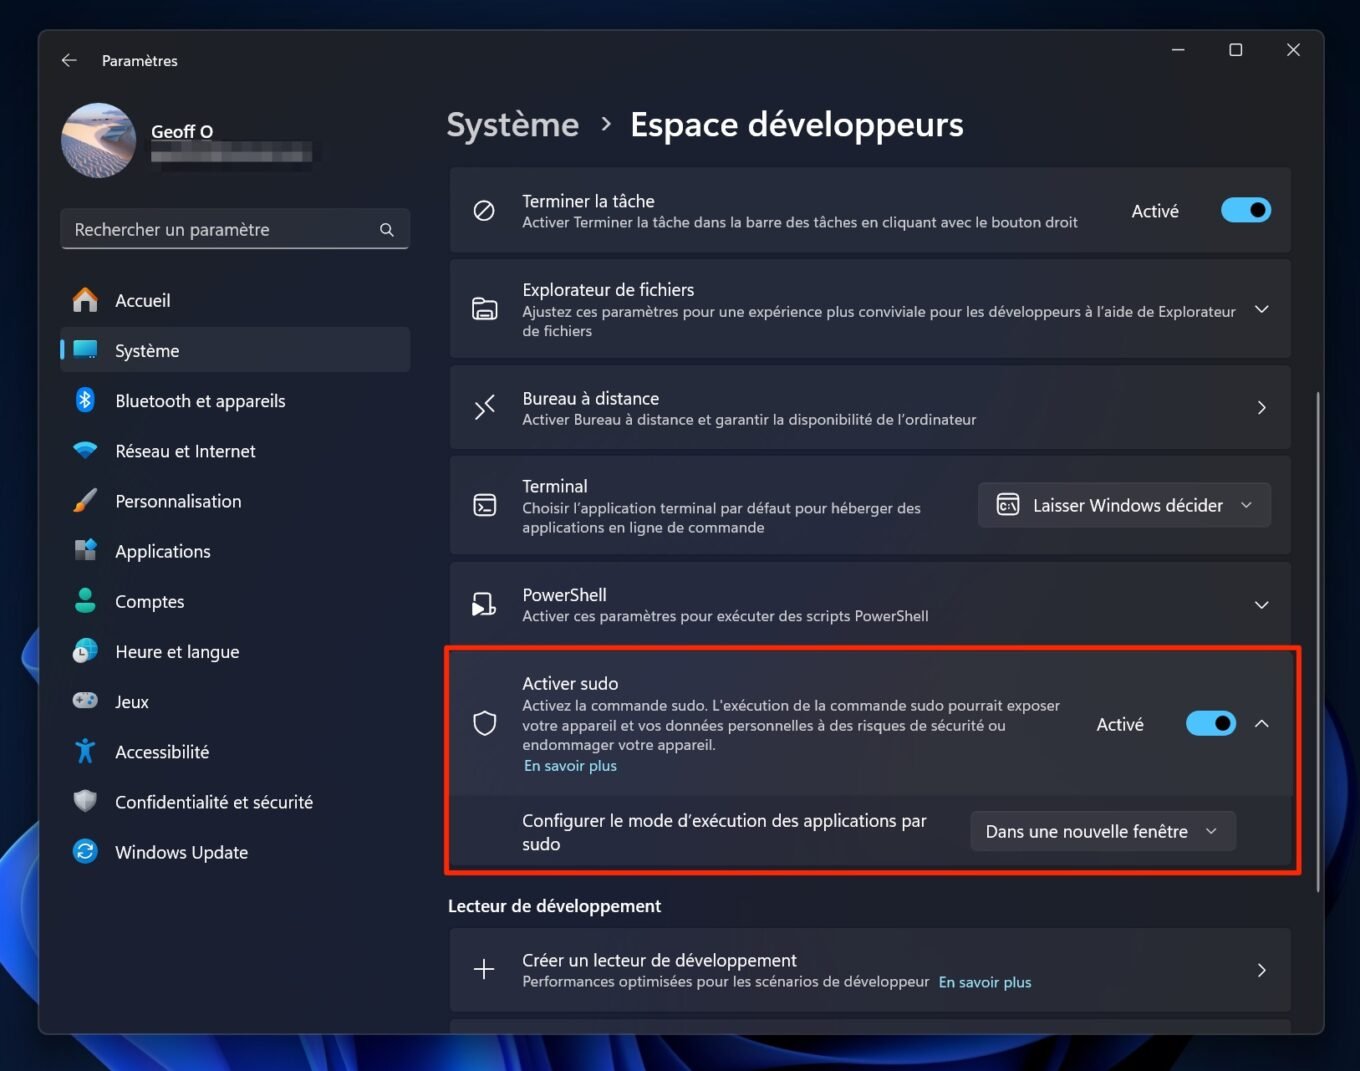
Task: Click the Réseau et Internet wifi icon
Action: 86,451
